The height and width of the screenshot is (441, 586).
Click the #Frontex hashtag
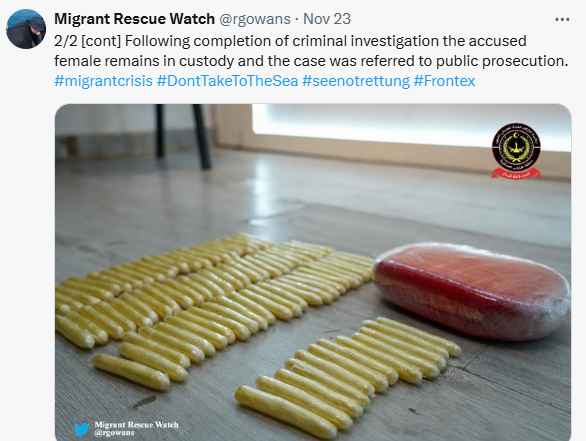click(444, 81)
